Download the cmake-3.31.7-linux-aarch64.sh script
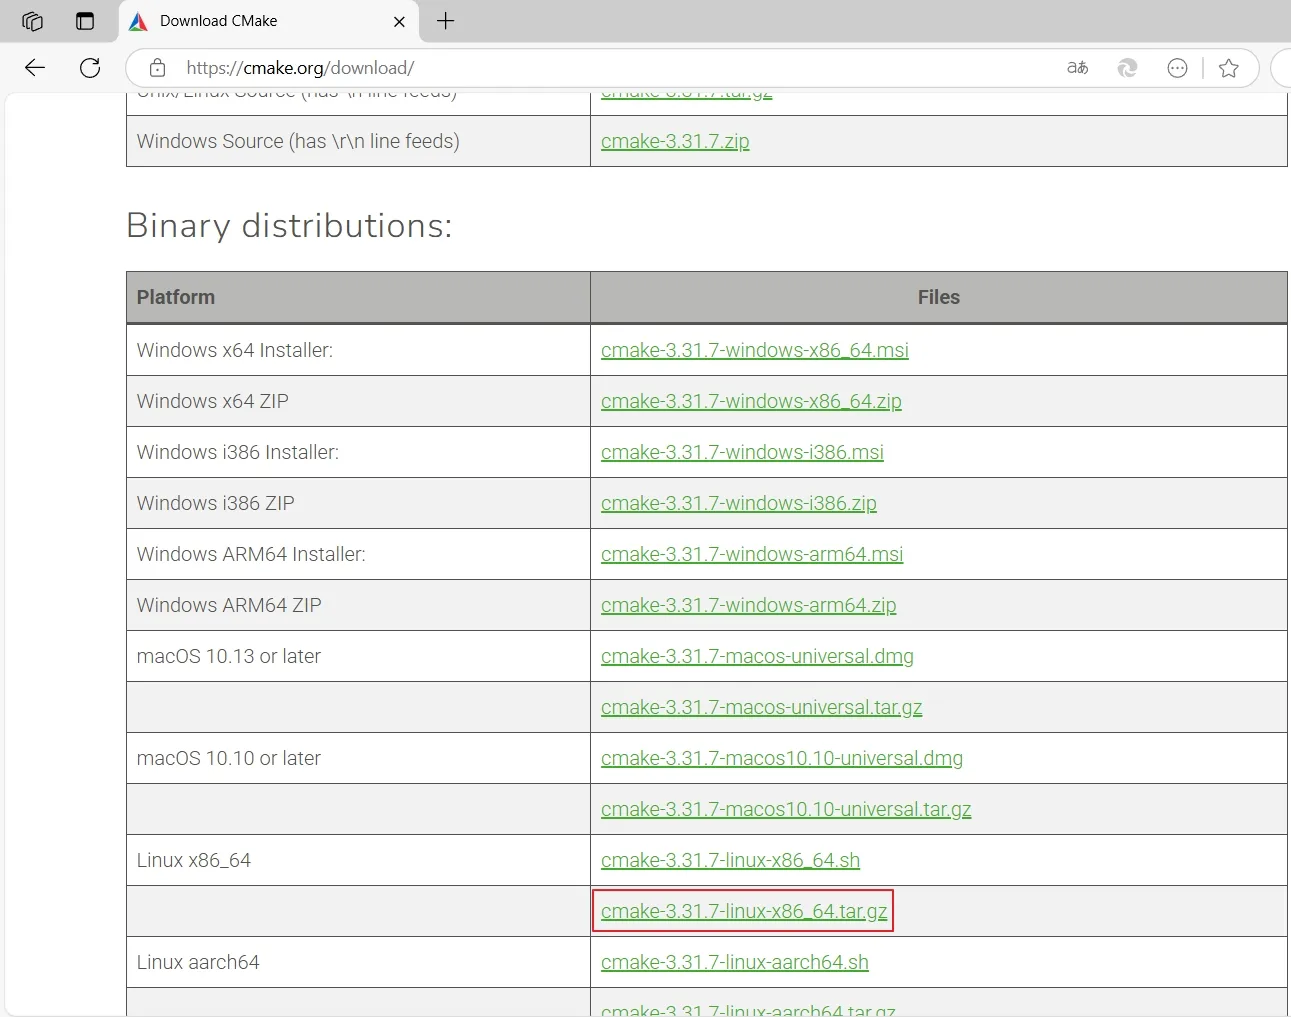 pos(735,962)
